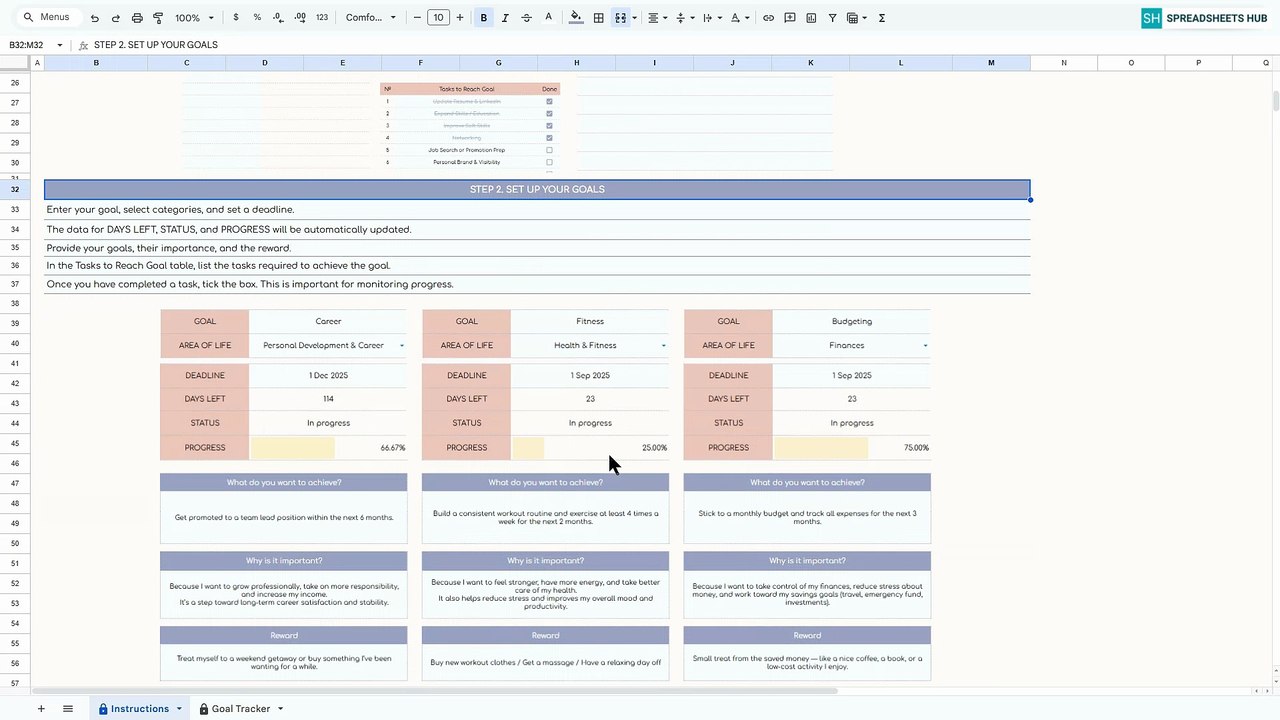Increase decimal places

coord(300,18)
